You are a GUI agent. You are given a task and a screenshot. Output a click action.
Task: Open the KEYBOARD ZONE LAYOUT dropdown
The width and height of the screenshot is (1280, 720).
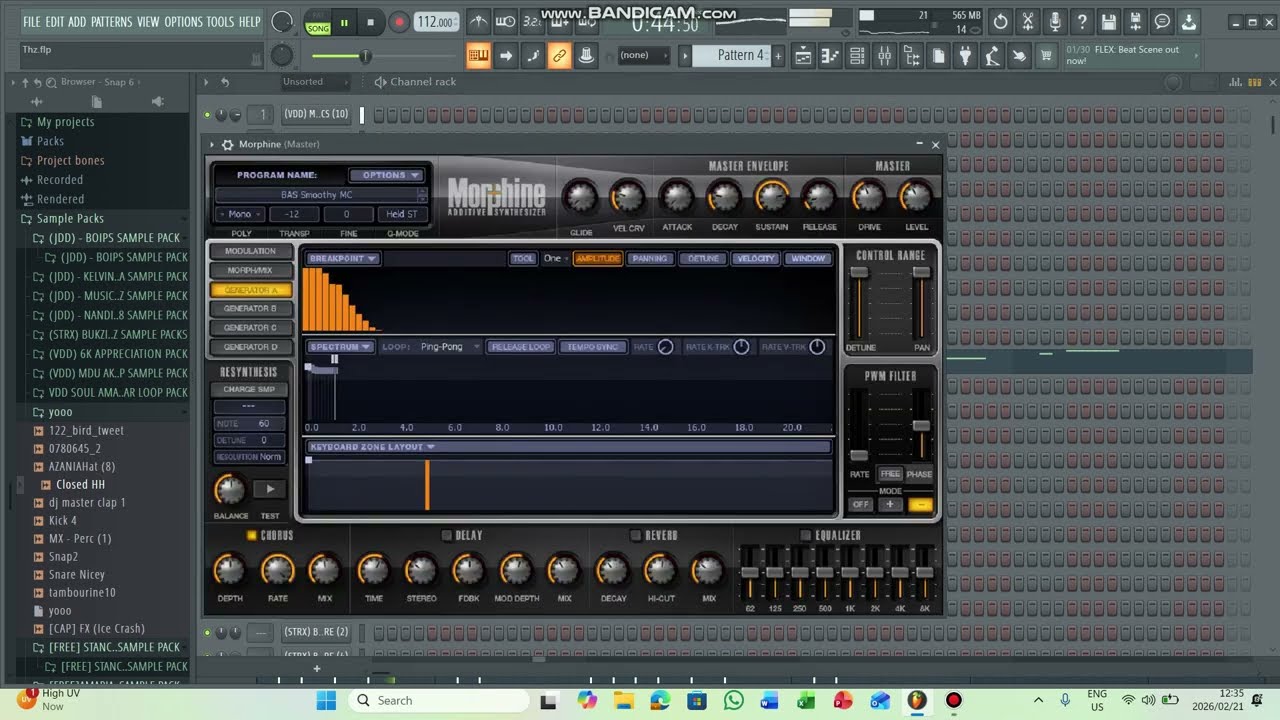(371, 447)
